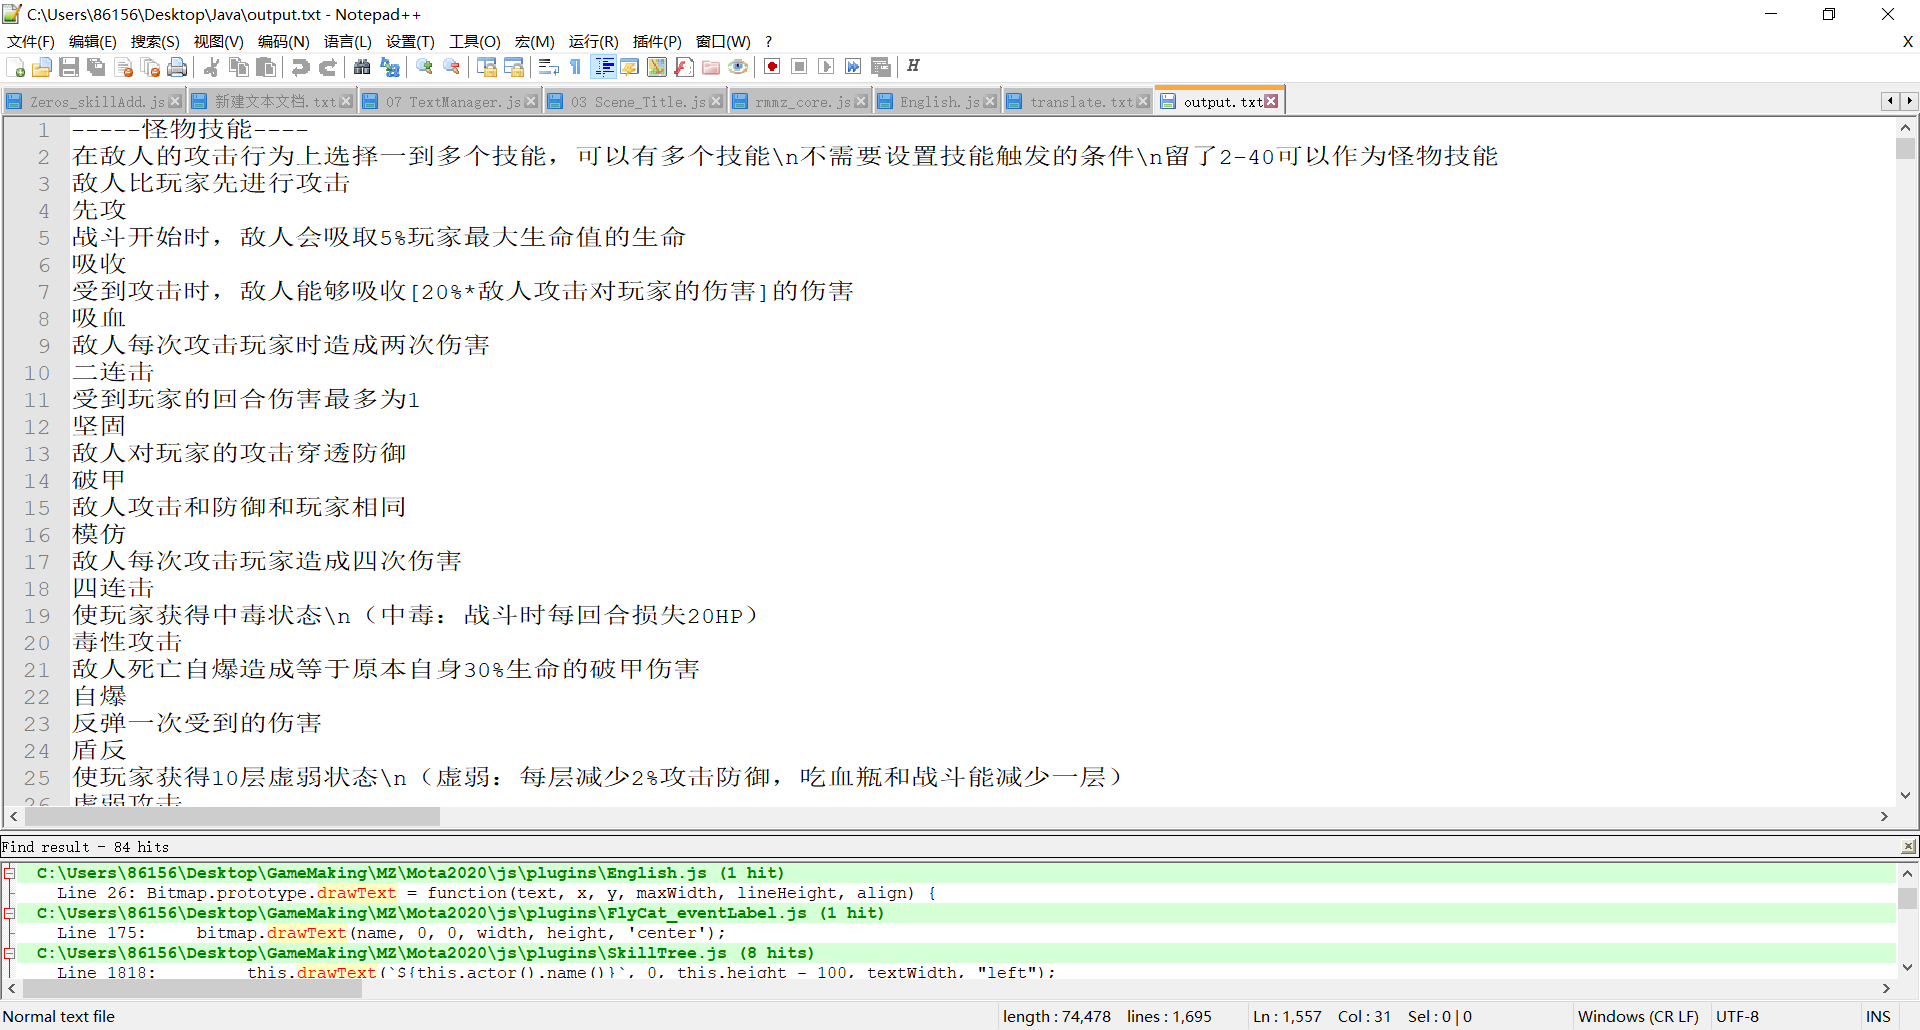The width and height of the screenshot is (1920, 1030).
Task: Click the Redo arrow icon
Action: [327, 67]
